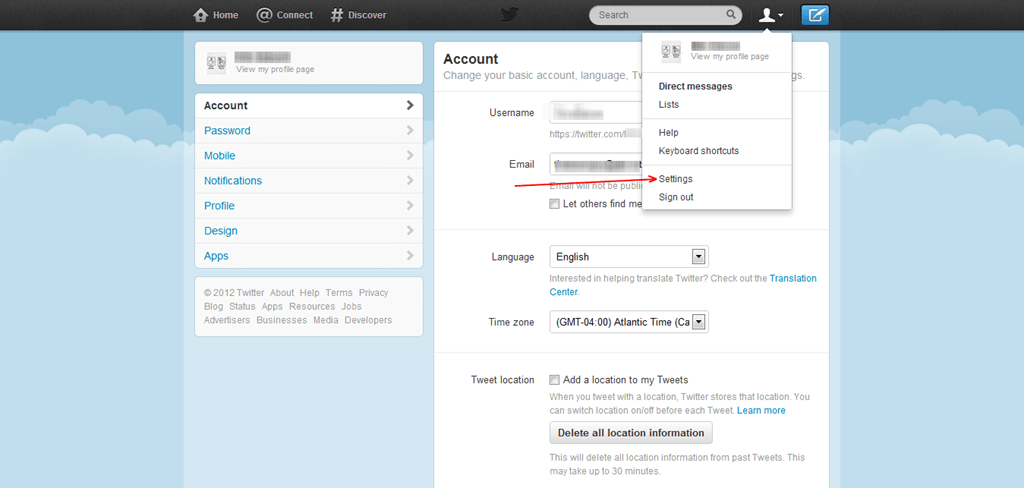This screenshot has width=1024, height=488.
Task: Click the Password row chevron arrow
Action: [410, 130]
